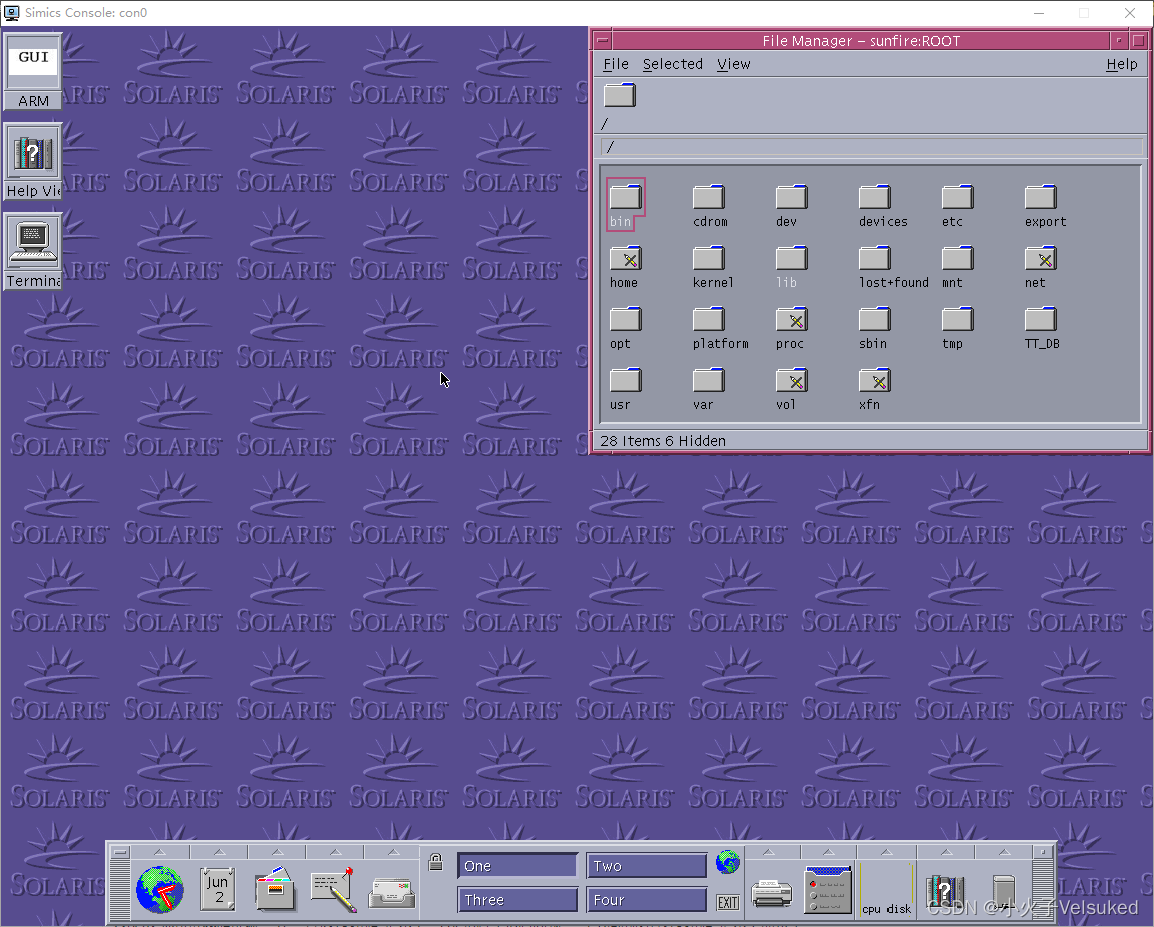Select the locked proc folder icon
This screenshot has width=1154, height=927.
[792, 319]
